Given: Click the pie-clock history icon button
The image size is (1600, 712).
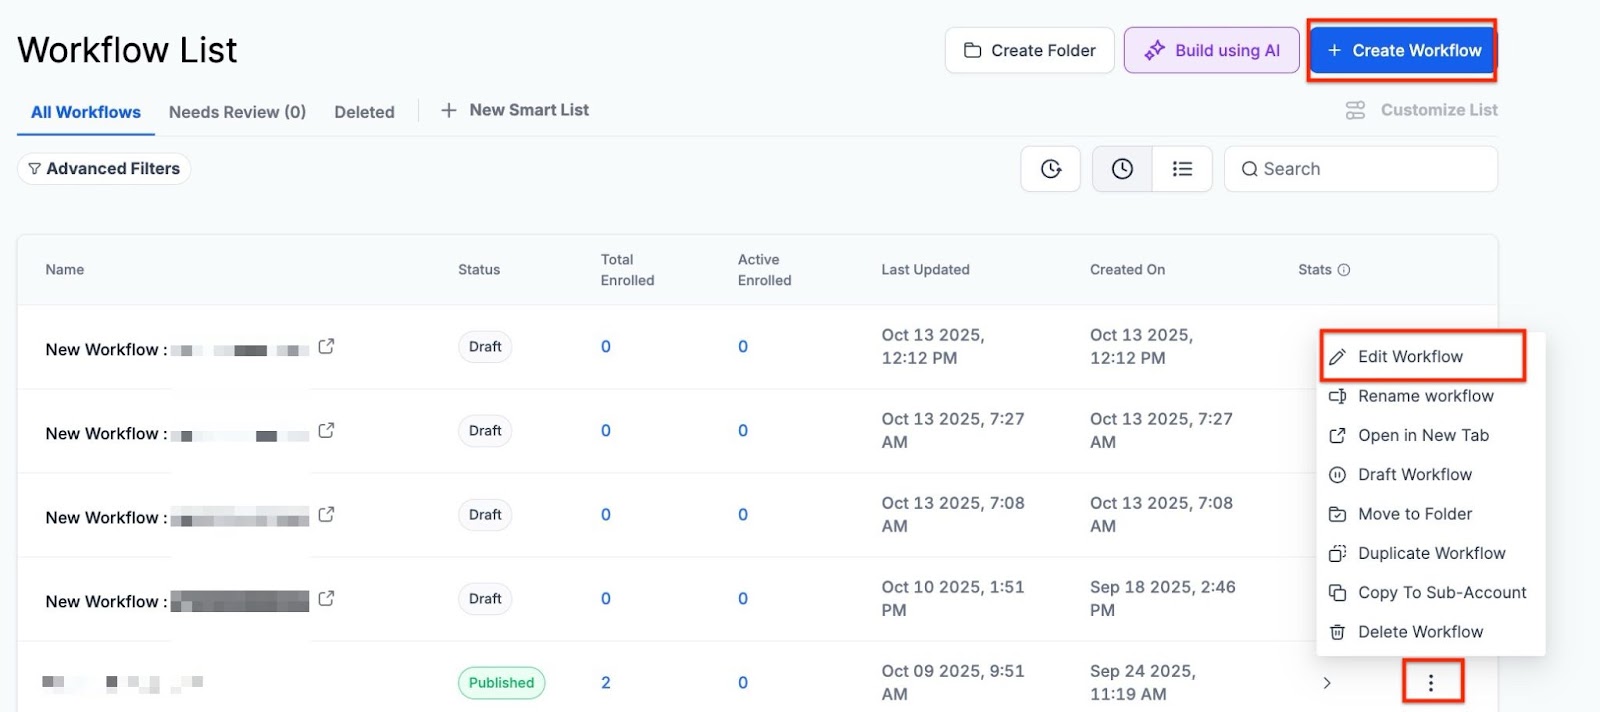Looking at the screenshot, I should (1050, 169).
